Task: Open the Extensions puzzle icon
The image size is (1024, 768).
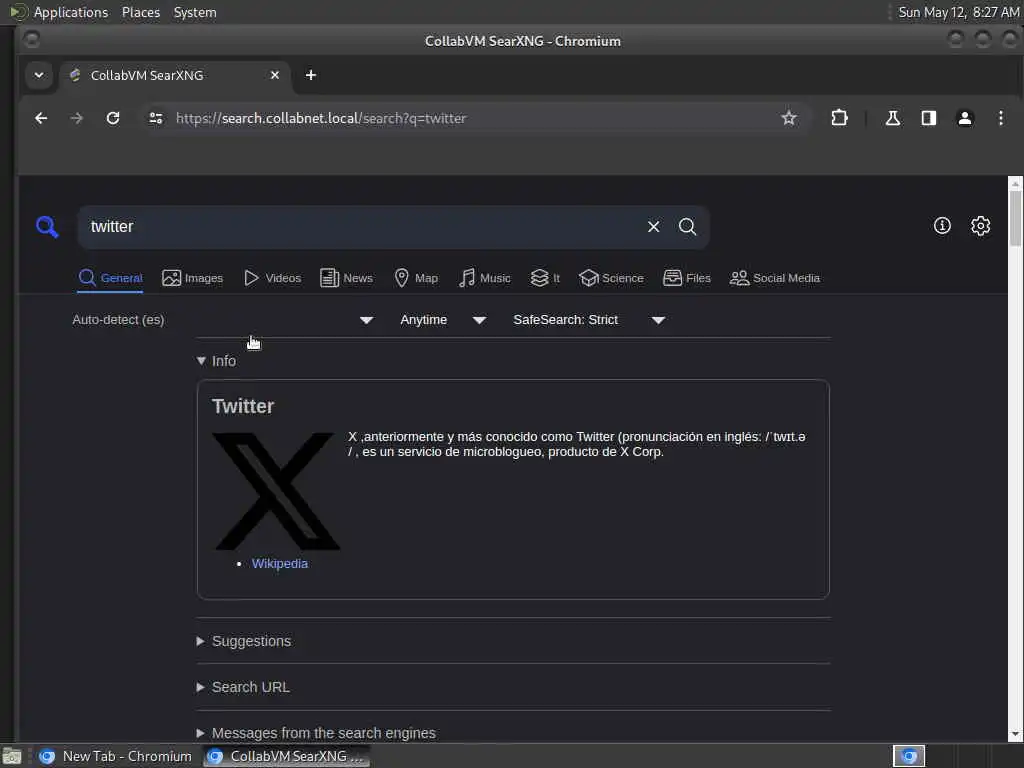Action: (x=839, y=118)
